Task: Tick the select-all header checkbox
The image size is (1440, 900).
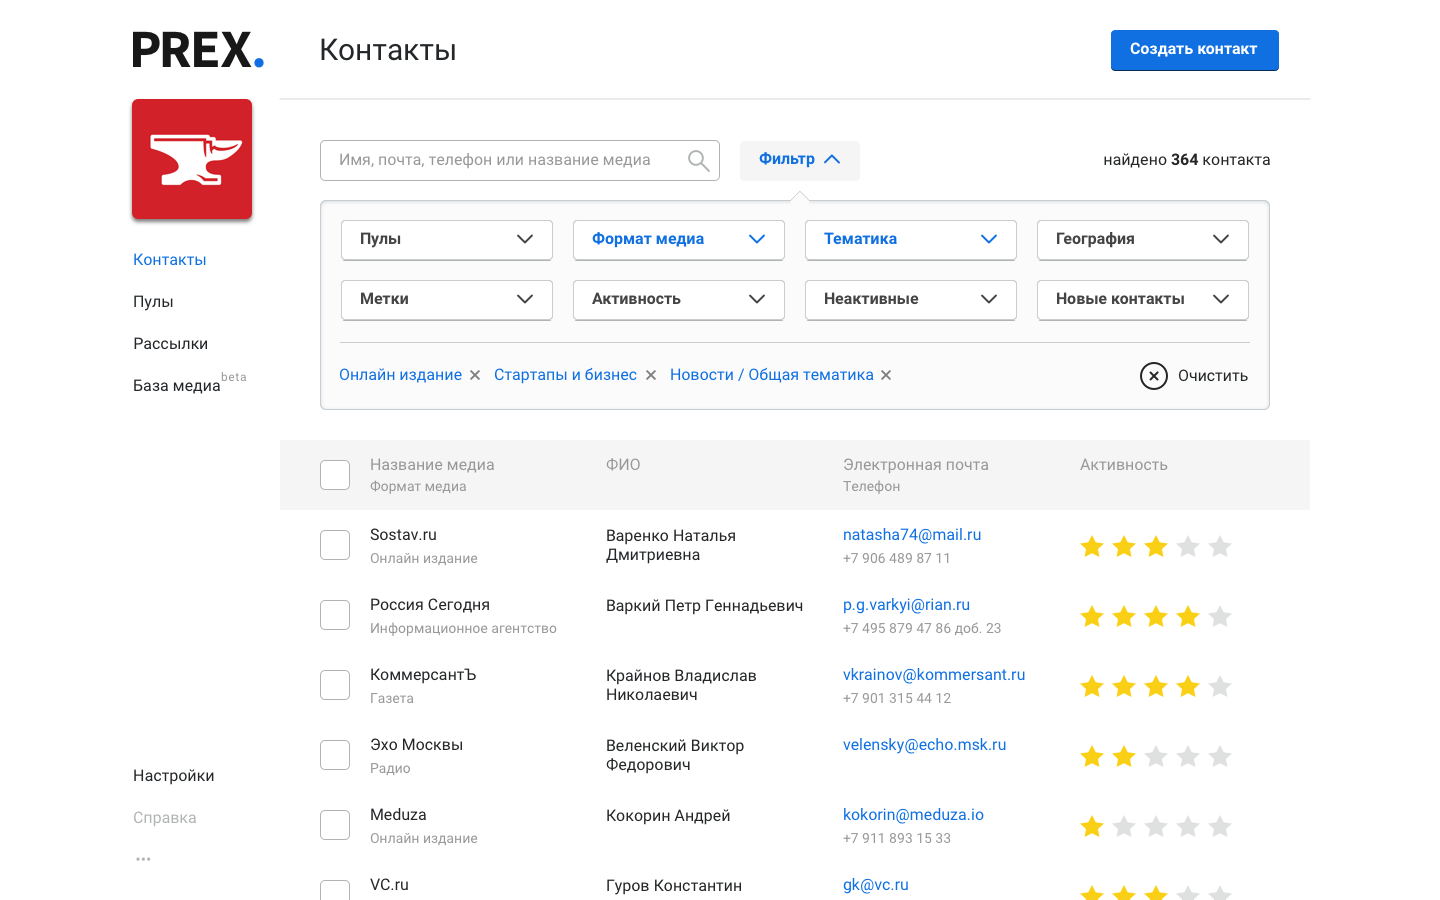Action: coord(335,475)
